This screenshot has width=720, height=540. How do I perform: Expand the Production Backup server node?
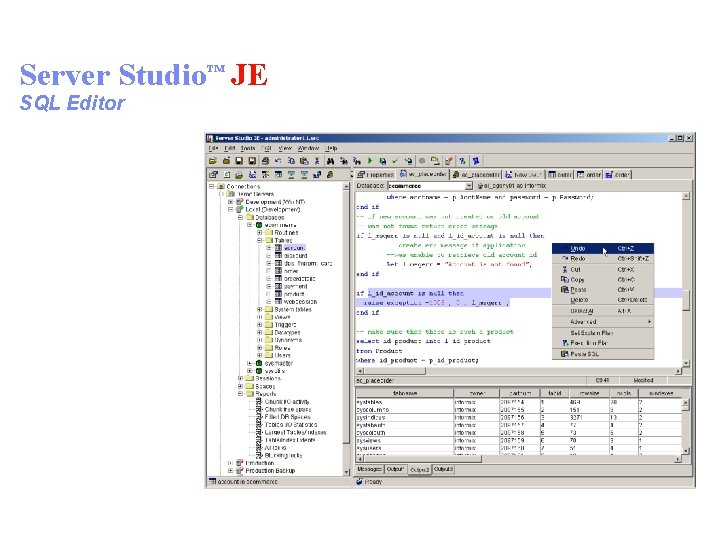click(x=231, y=471)
